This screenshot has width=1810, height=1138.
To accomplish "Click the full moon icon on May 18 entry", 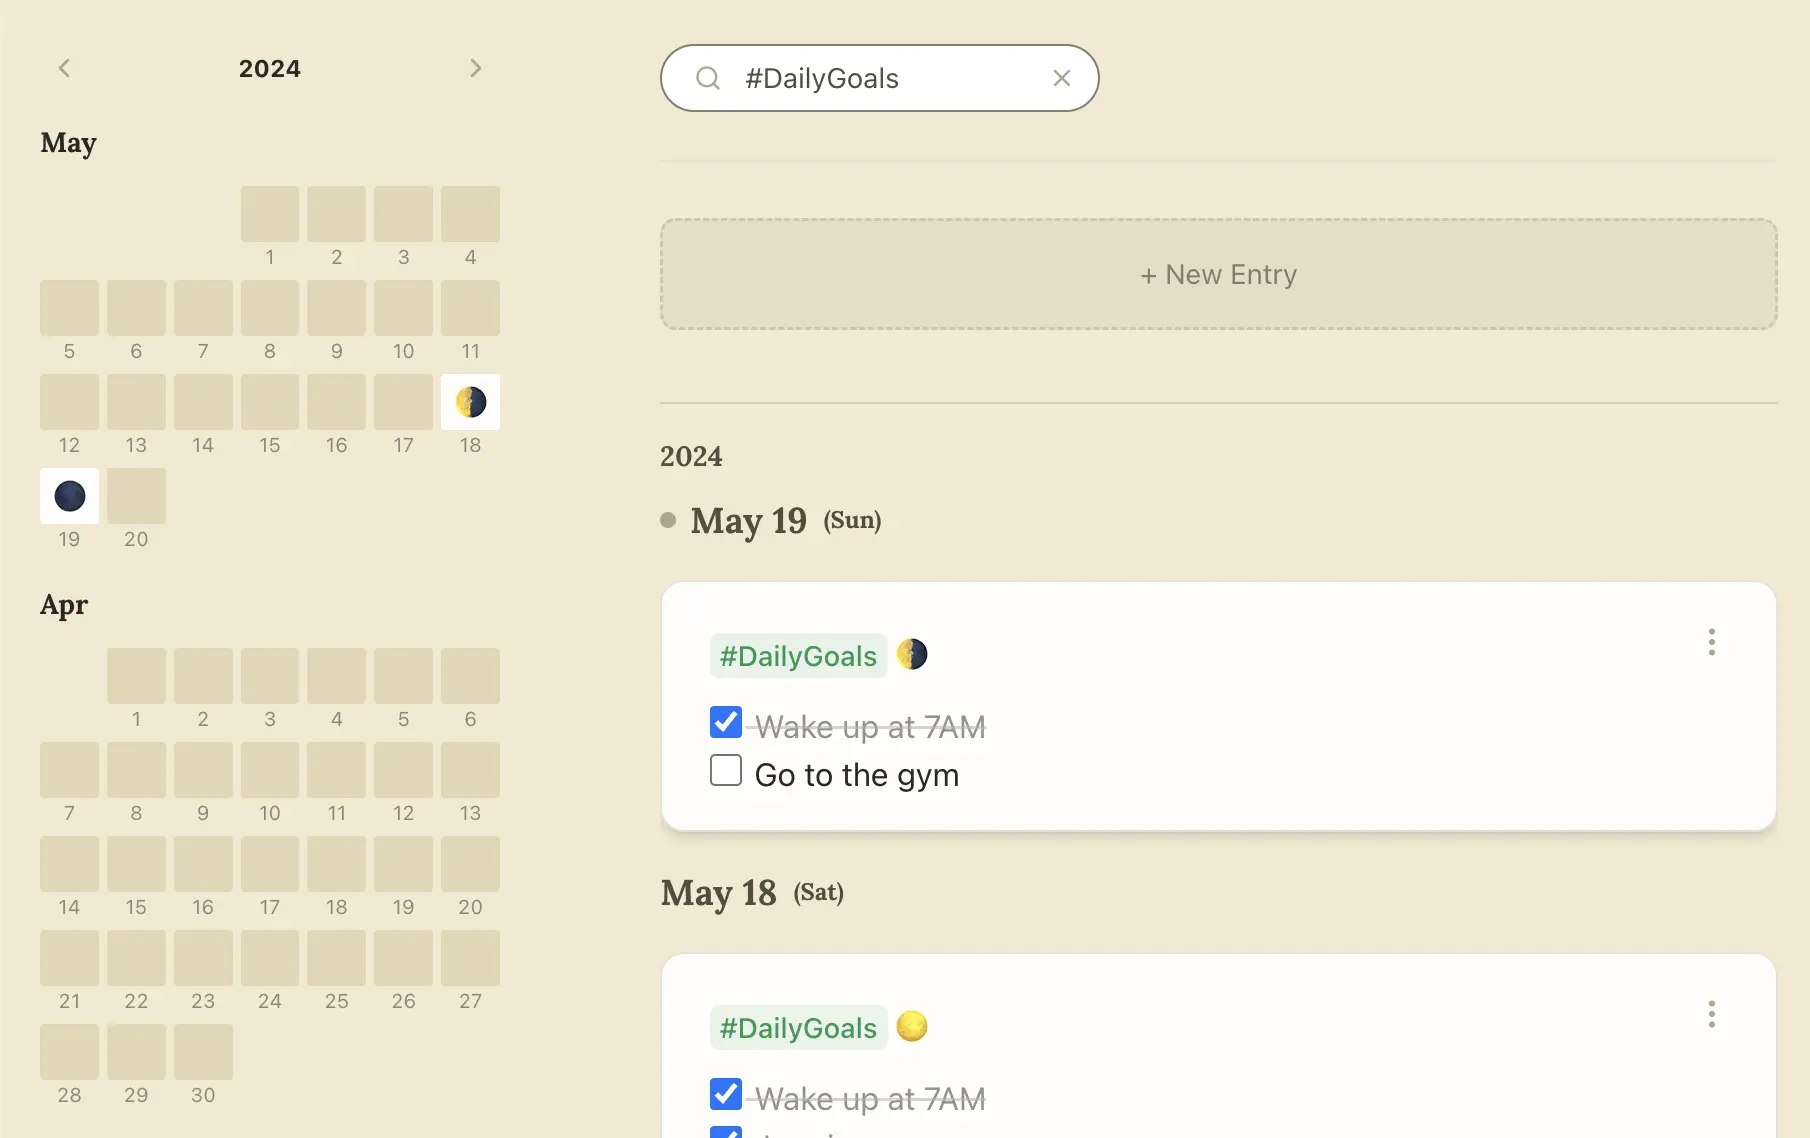I will point(912,1027).
